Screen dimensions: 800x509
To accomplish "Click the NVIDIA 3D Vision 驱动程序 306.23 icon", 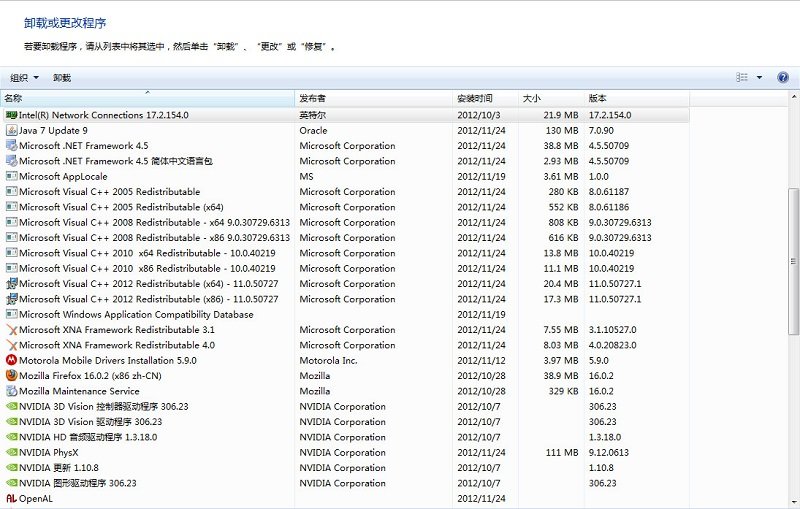I will (11, 422).
